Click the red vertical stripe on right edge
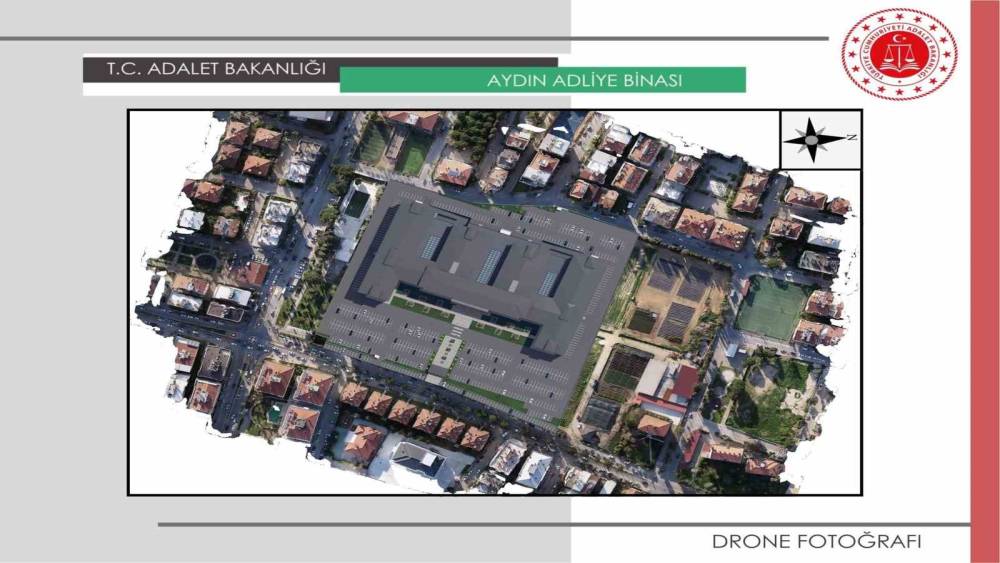Image resolution: width=1000 pixels, height=563 pixels. click(x=984, y=280)
